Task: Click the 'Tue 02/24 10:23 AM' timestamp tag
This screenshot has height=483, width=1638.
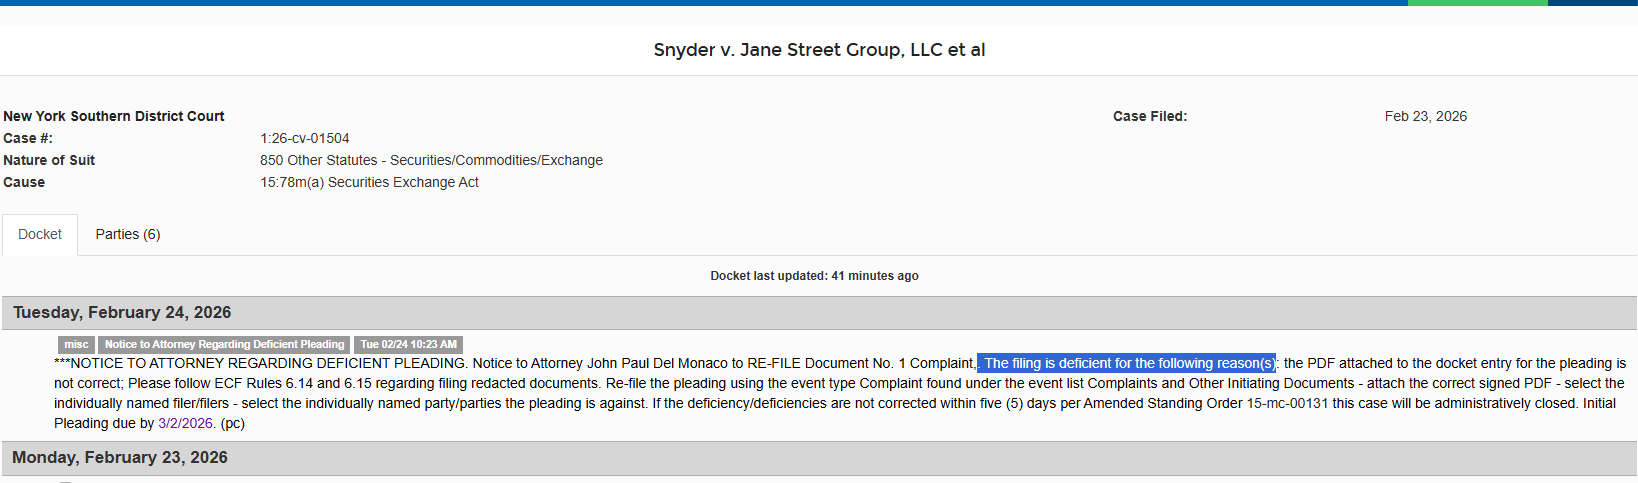Action: [x=408, y=344]
